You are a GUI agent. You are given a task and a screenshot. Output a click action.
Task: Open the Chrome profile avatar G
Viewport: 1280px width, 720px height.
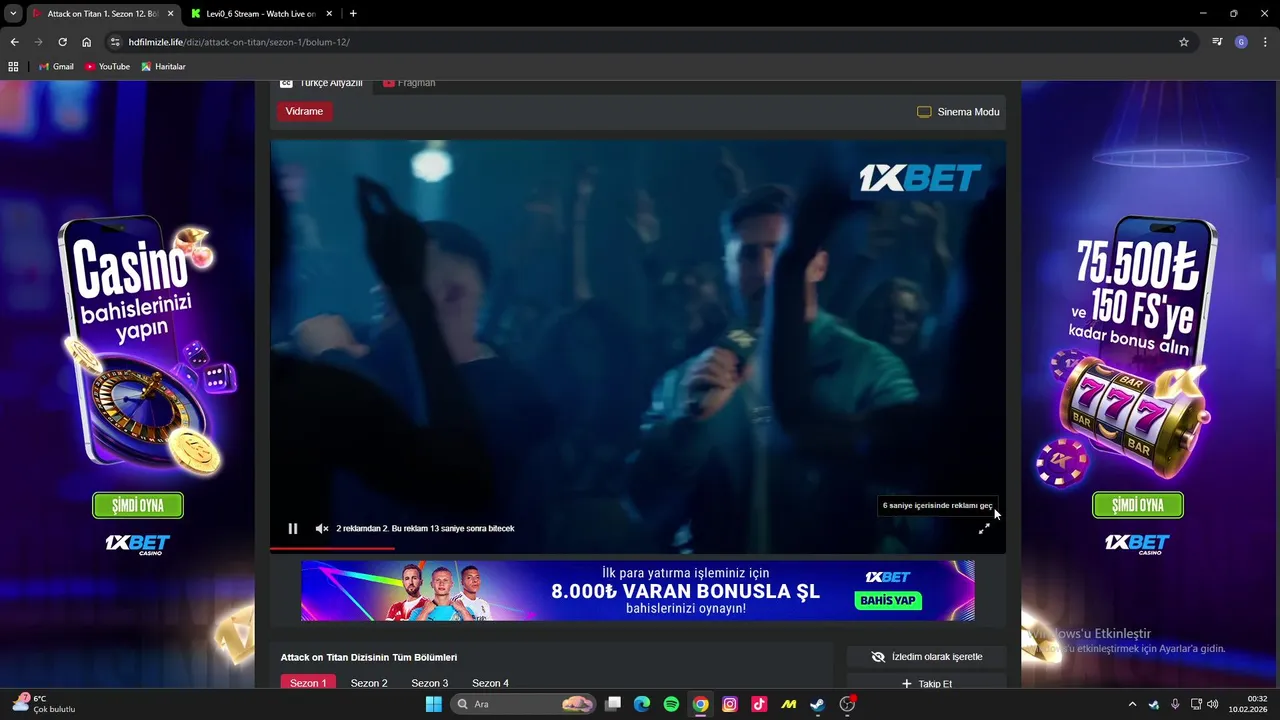point(1241,42)
